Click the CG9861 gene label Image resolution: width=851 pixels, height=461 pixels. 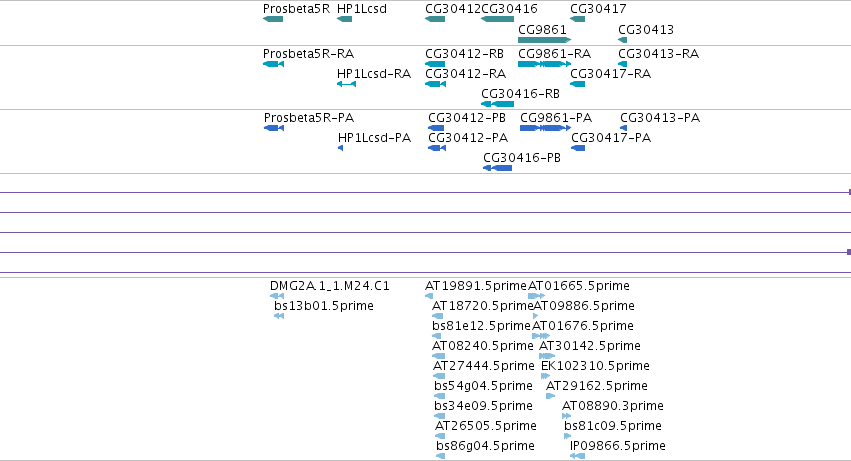point(542,29)
